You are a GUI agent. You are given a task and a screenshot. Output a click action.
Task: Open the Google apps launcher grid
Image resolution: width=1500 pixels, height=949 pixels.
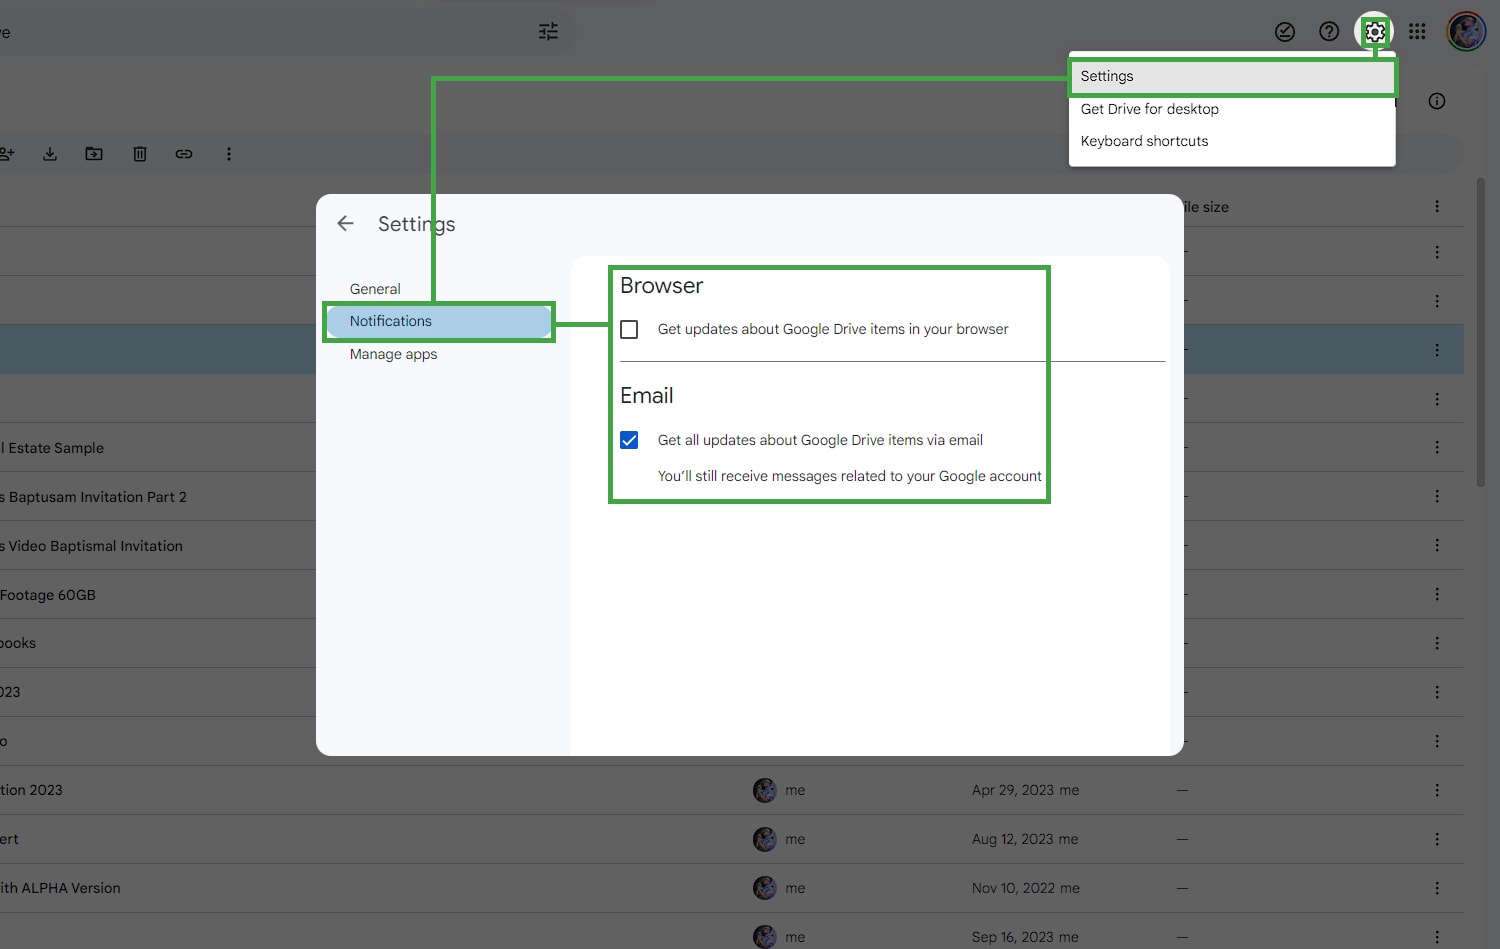(1417, 31)
